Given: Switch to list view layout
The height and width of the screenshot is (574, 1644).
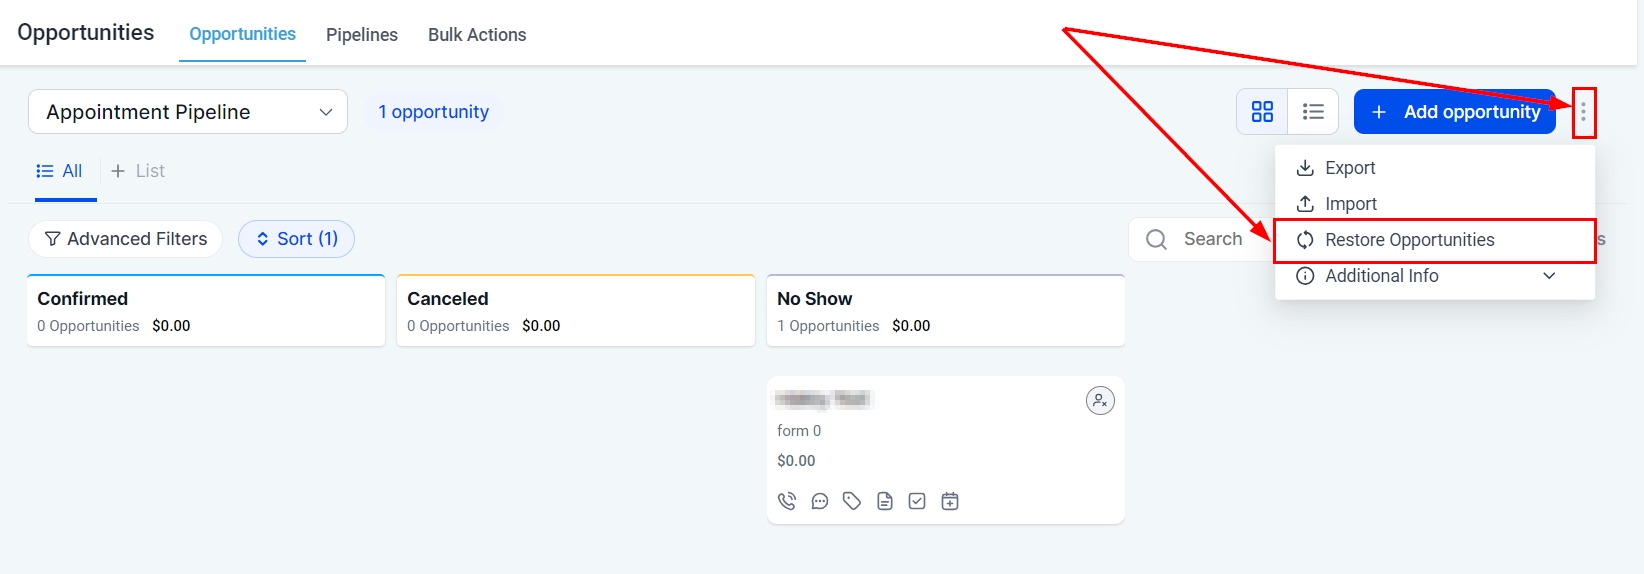Looking at the screenshot, I should click(1313, 112).
